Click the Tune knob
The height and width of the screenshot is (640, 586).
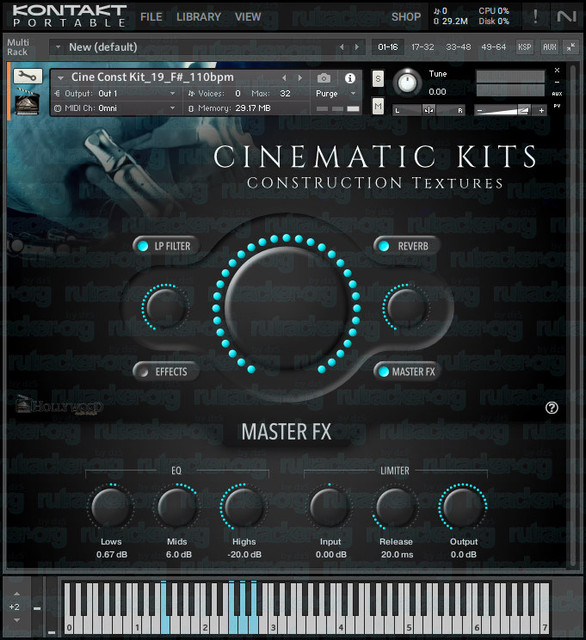click(407, 82)
